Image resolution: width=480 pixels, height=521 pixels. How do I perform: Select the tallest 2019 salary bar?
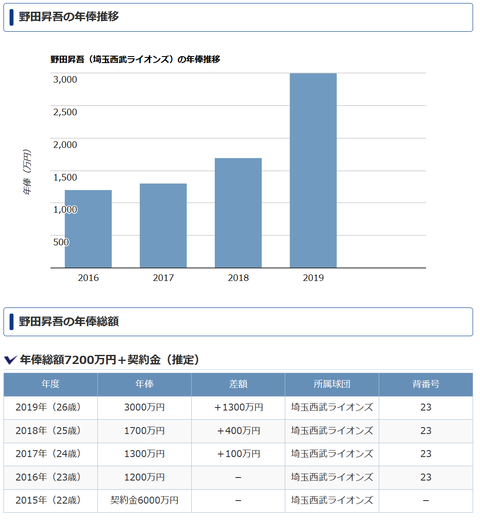(x=313, y=170)
